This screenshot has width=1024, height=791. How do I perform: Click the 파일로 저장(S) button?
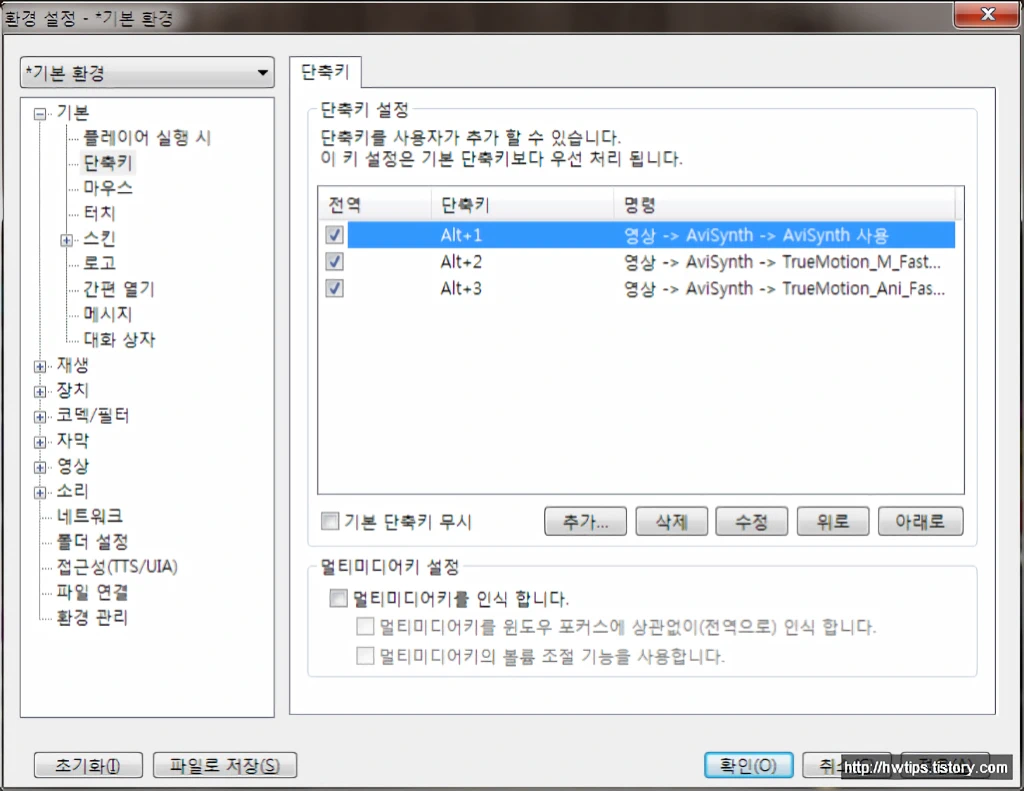point(225,765)
